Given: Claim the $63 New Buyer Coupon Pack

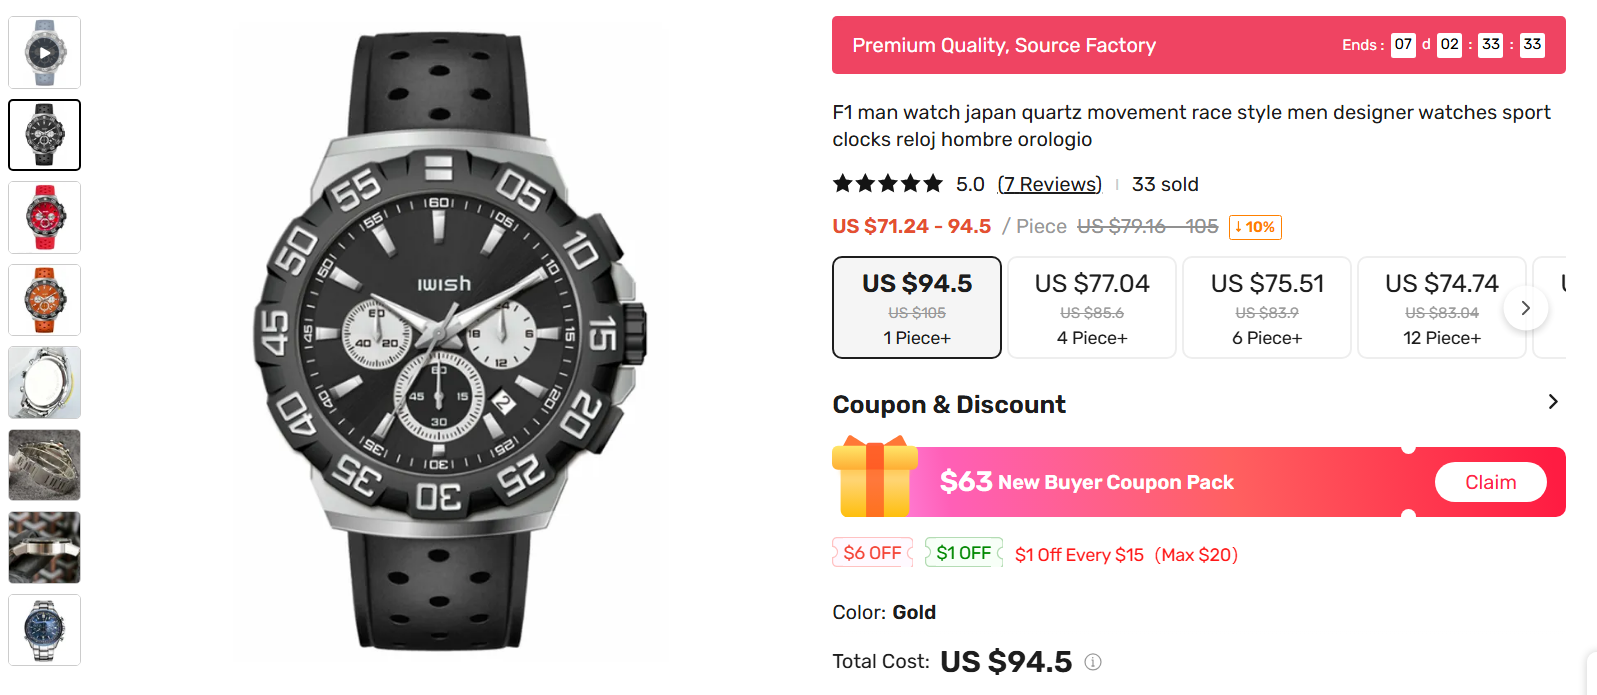Looking at the screenshot, I should pyautogui.click(x=1490, y=482).
